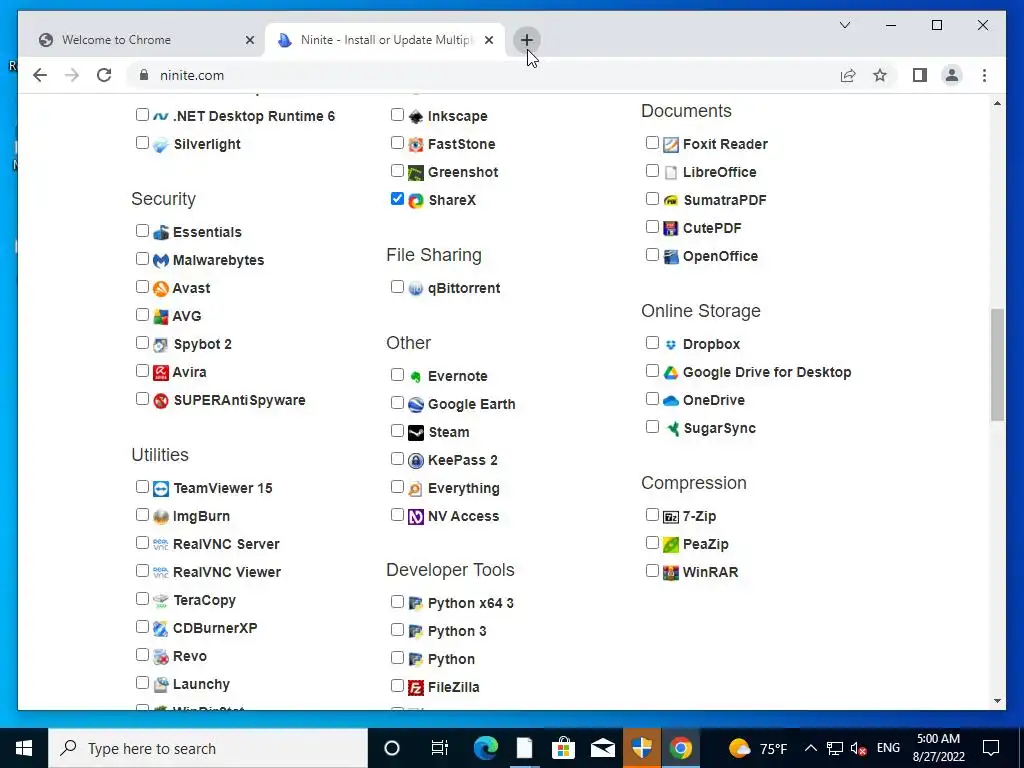1024x768 pixels.
Task: Toggle the Chrome side panel
Action: (x=920, y=75)
